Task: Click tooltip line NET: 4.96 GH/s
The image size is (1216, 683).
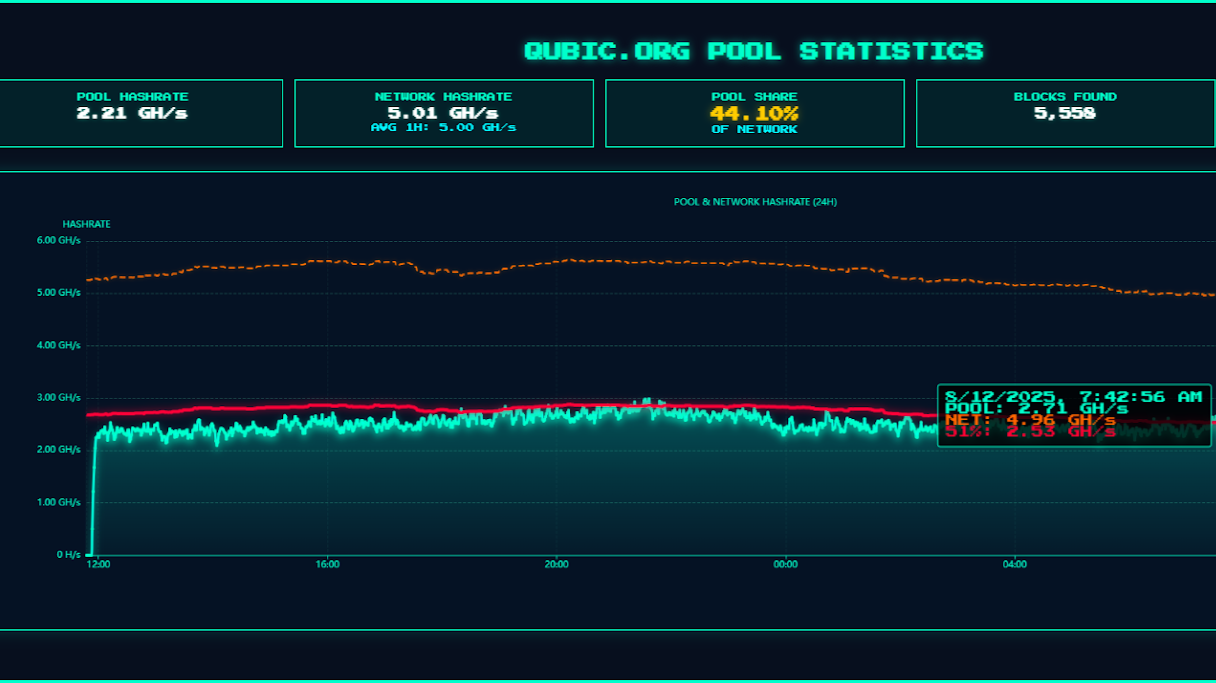Action: [x=1031, y=420]
